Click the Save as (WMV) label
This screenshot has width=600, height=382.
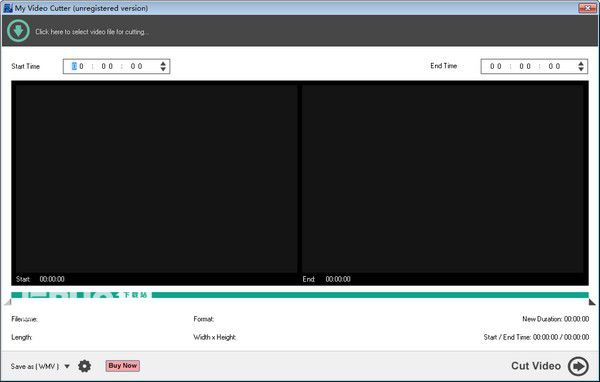pos(35,366)
